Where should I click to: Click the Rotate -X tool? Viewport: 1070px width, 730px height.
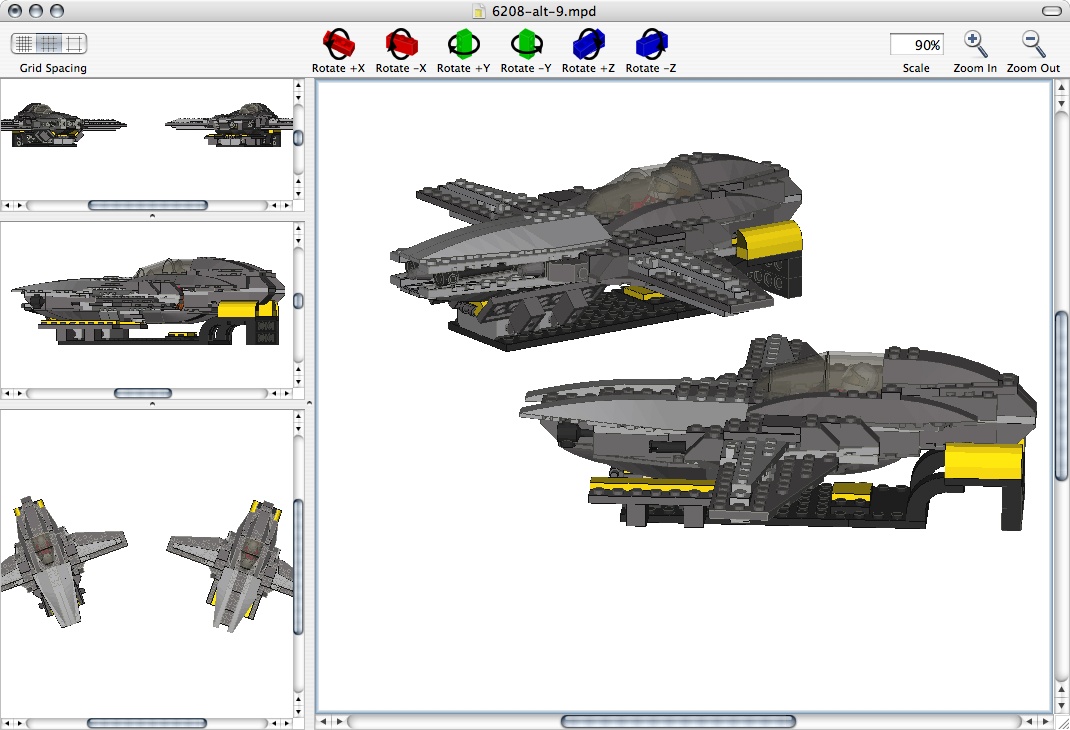(x=400, y=43)
